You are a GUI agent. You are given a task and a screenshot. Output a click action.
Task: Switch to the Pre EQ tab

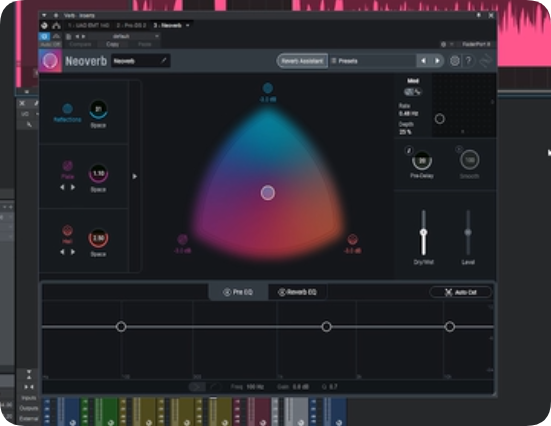coord(238,292)
